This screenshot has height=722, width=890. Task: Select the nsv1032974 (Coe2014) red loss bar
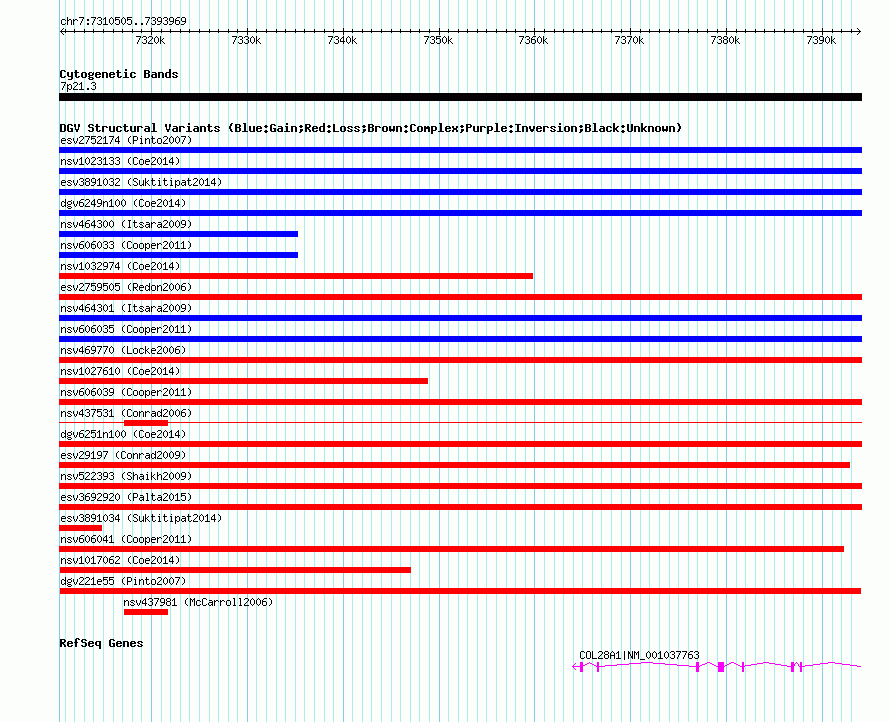tap(296, 276)
